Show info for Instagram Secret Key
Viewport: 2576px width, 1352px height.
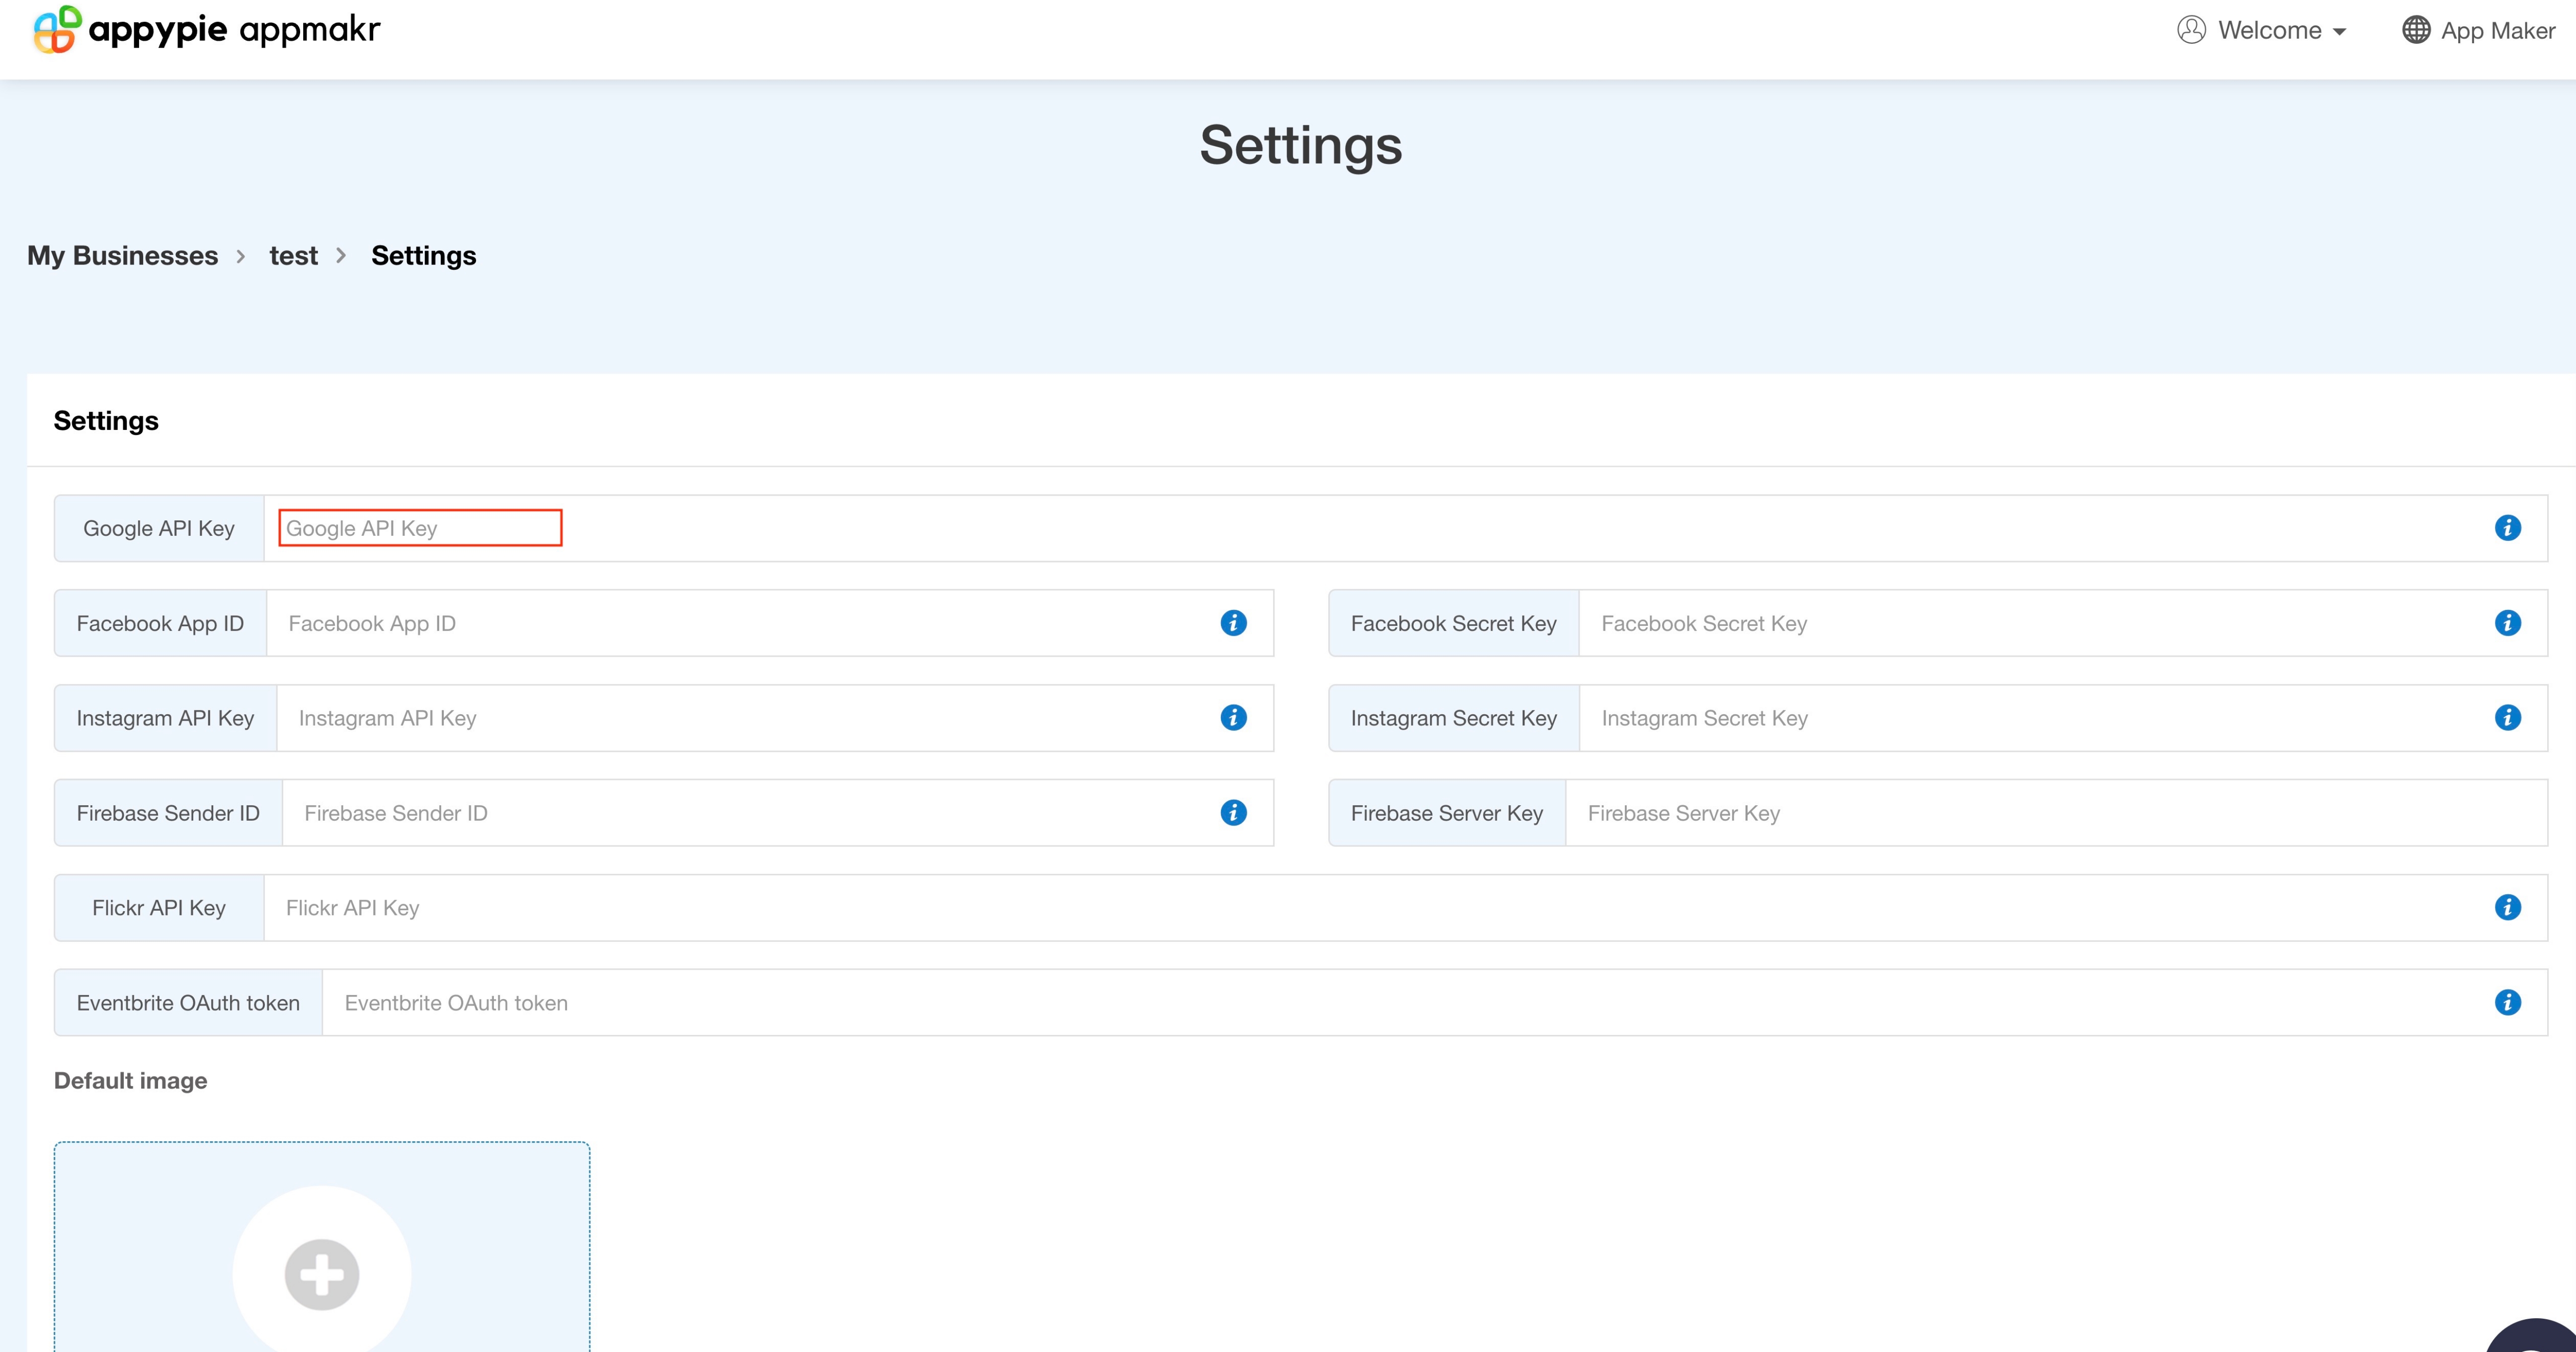click(2507, 718)
